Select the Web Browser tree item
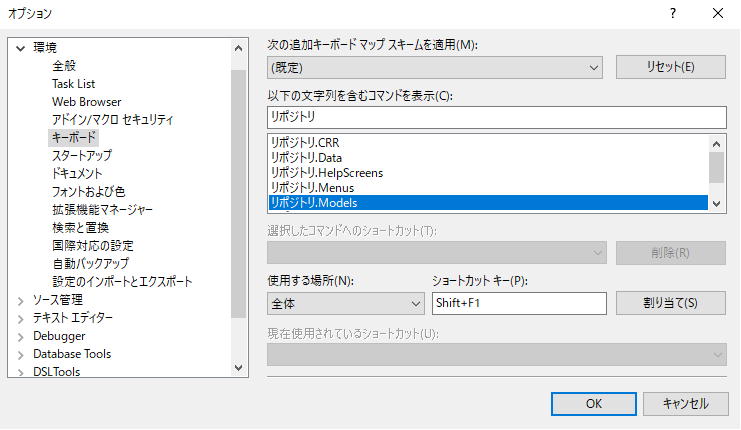The height and width of the screenshot is (430, 741). (86, 102)
